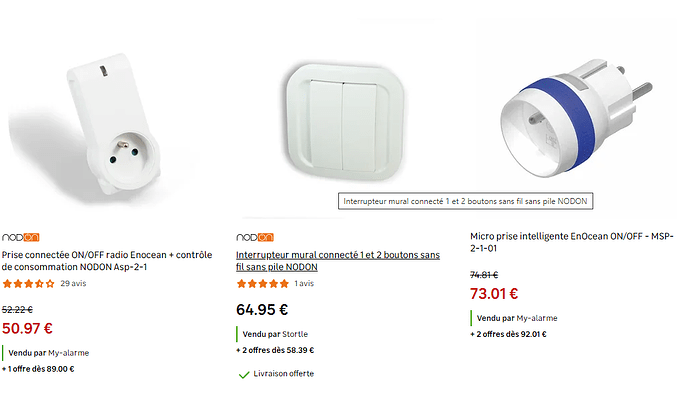Open Prise connectée ON/OFF radio Enocean title
The image size is (690, 397).
tap(107, 261)
